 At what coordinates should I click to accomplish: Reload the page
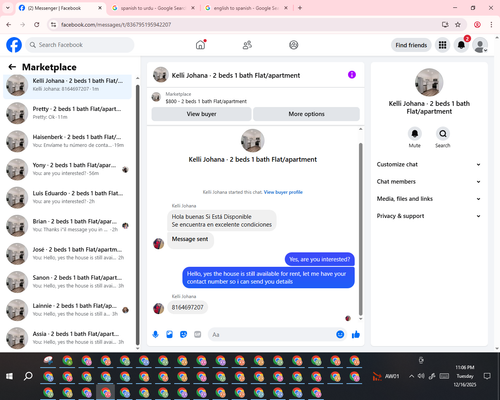(37, 25)
